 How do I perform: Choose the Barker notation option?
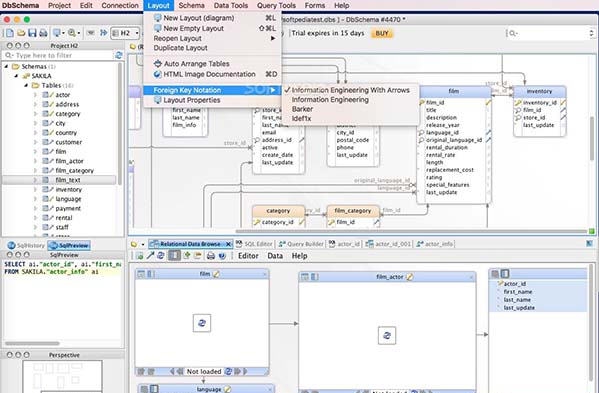pos(302,109)
